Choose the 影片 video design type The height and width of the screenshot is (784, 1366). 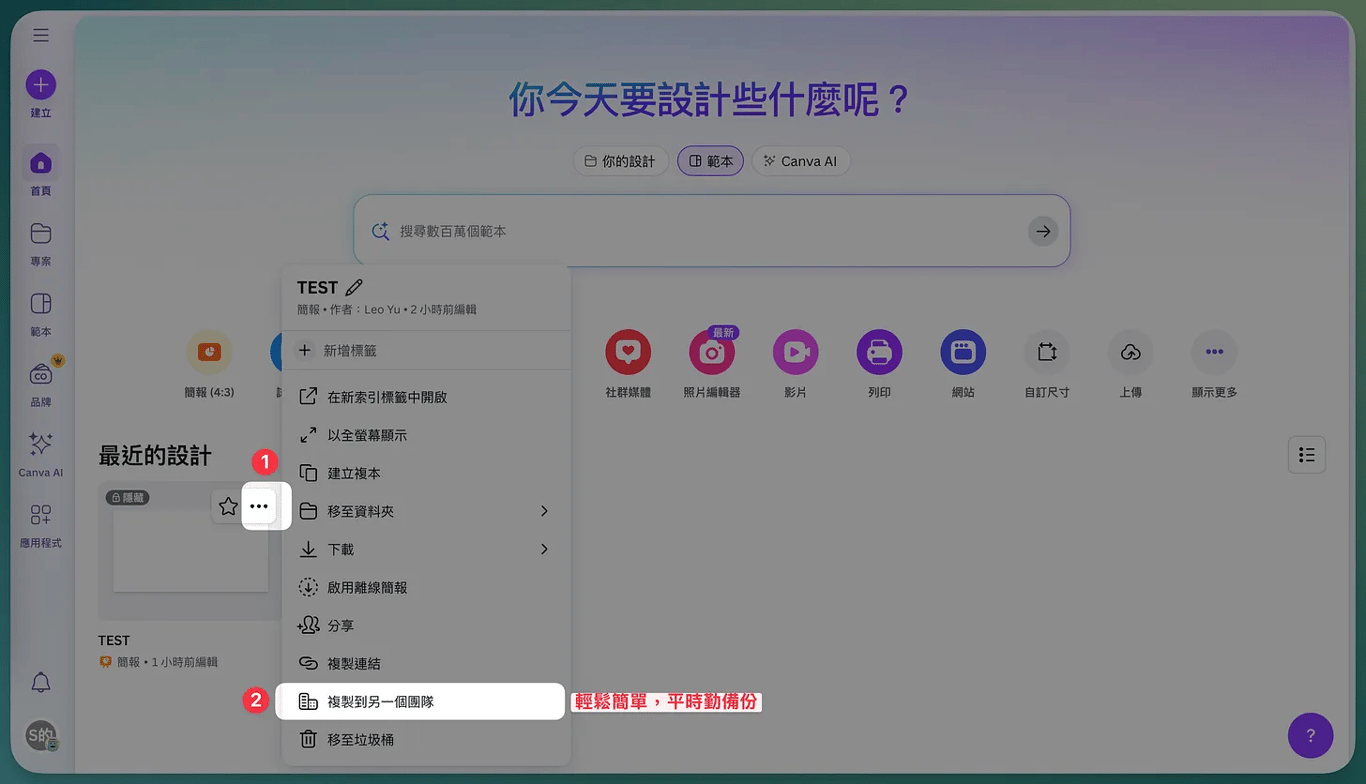coord(796,365)
